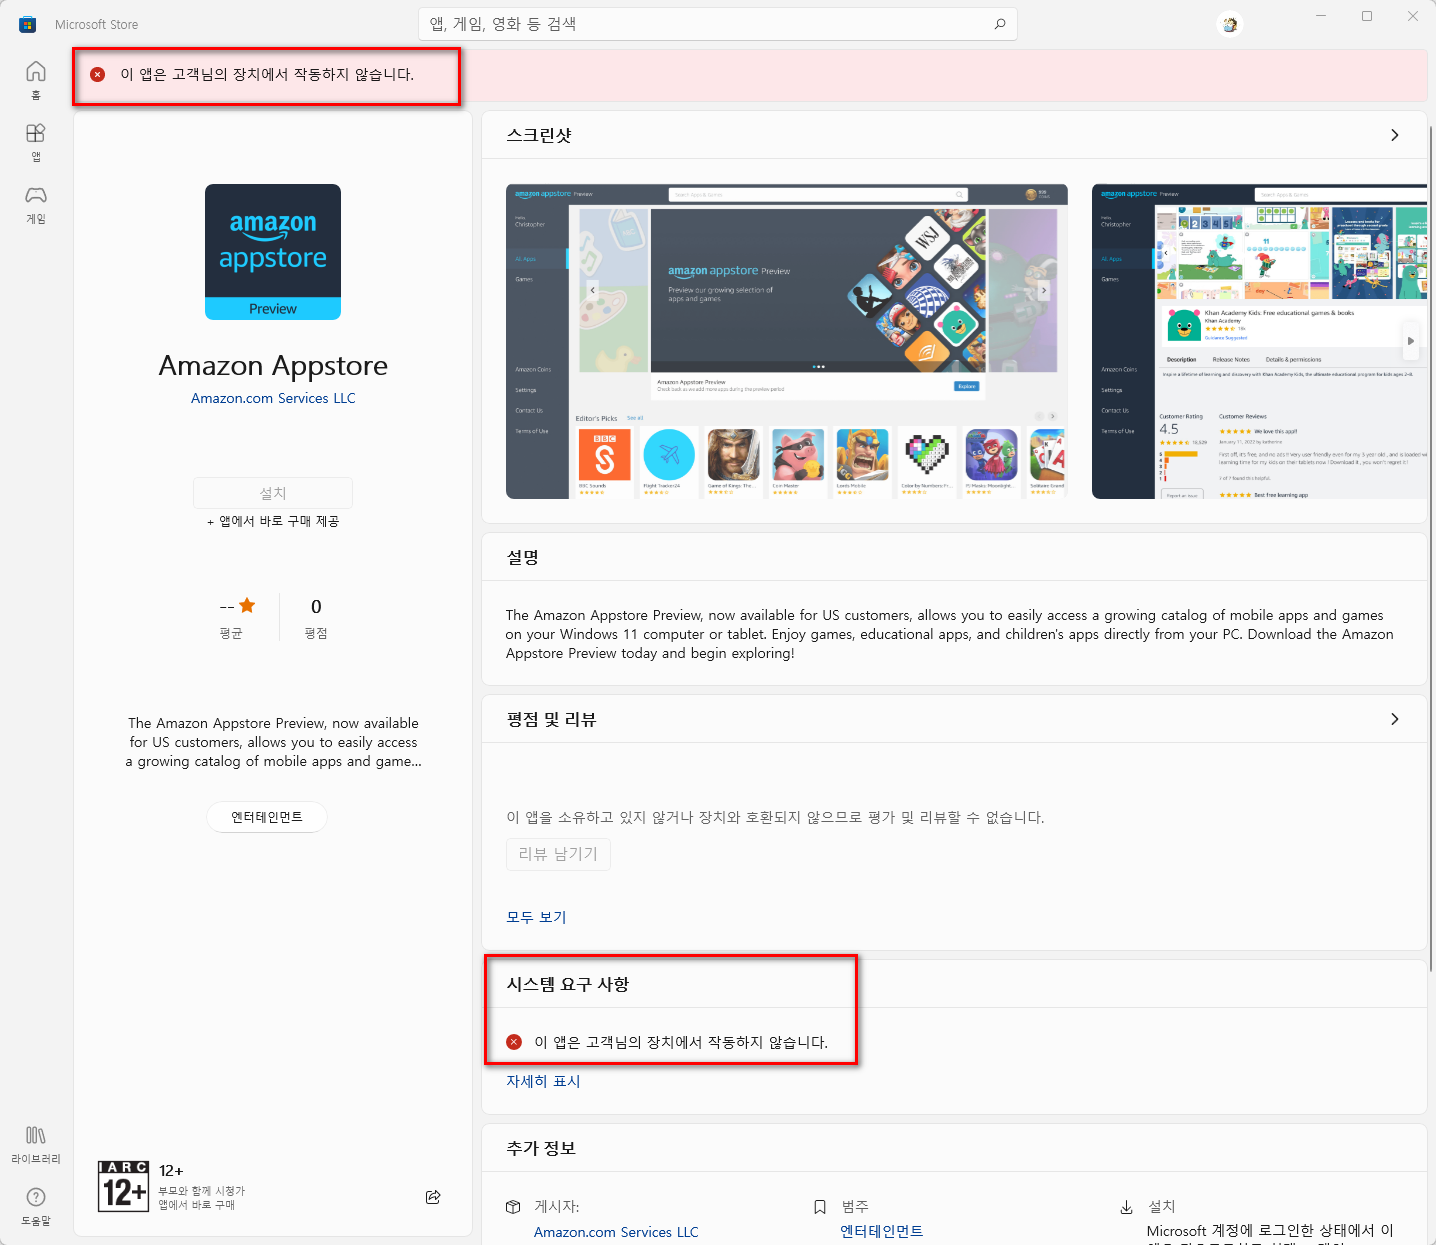This screenshot has width=1436, height=1245.
Task: Click '+ 앱에서 바로 구매 제공' text
Action: point(273,521)
